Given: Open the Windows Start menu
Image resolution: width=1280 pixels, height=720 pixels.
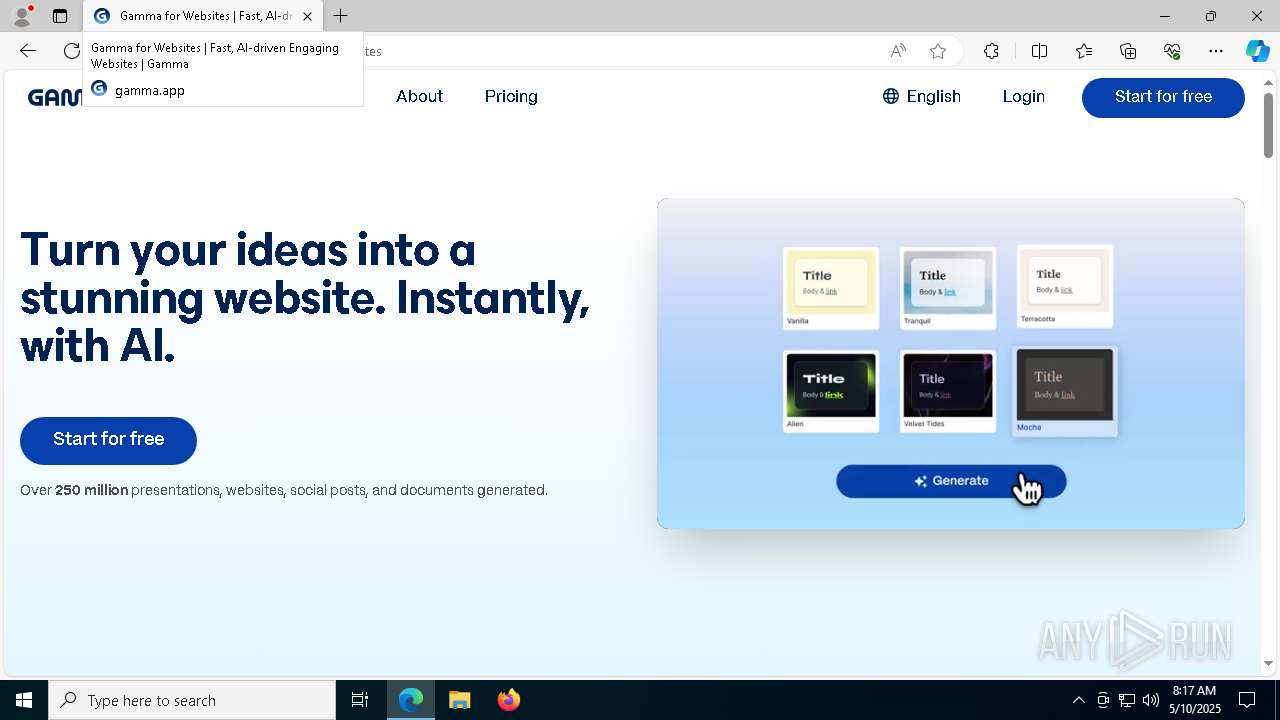Looking at the screenshot, I should (x=24, y=700).
